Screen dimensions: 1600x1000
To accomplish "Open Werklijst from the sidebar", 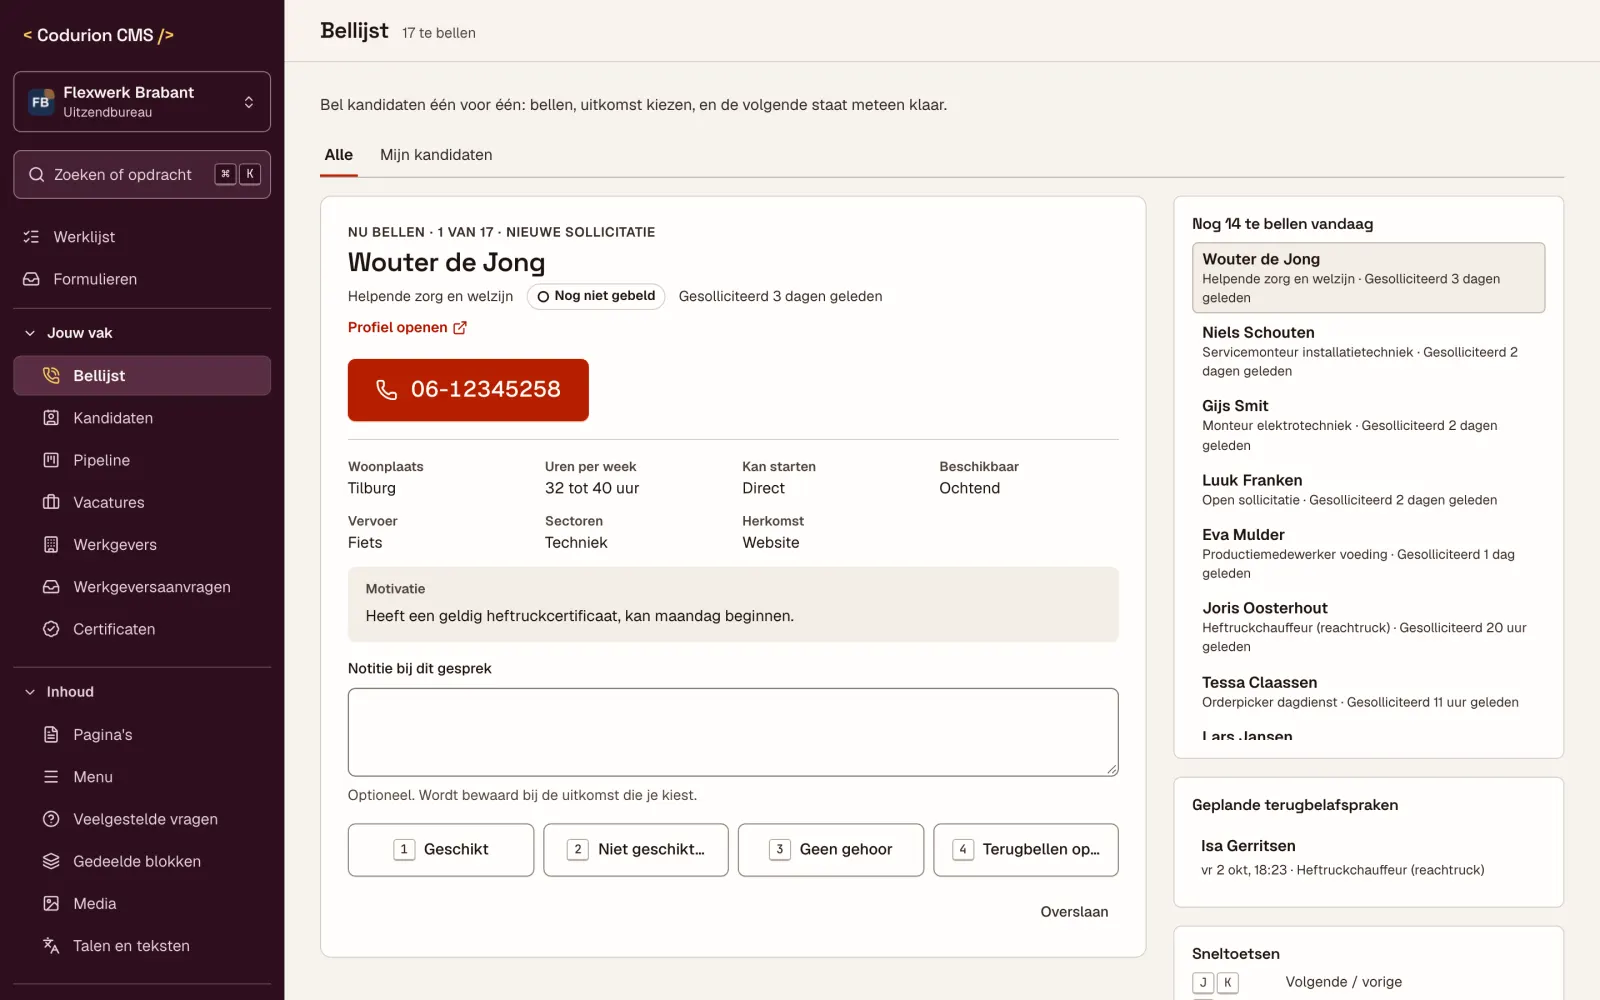I will [x=142, y=237].
